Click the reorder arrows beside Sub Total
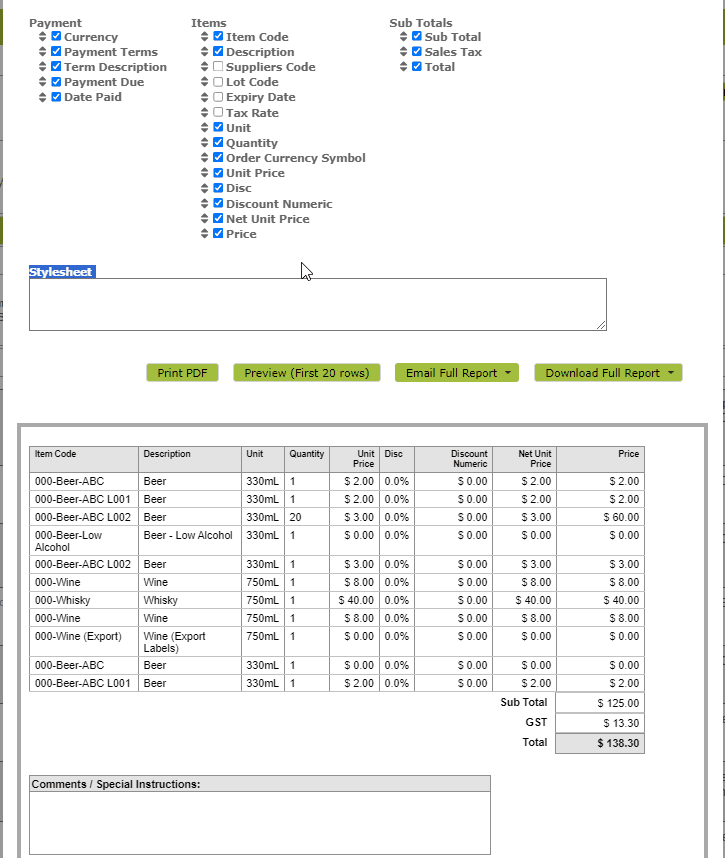Viewport: 725px width, 858px height. pos(403,37)
